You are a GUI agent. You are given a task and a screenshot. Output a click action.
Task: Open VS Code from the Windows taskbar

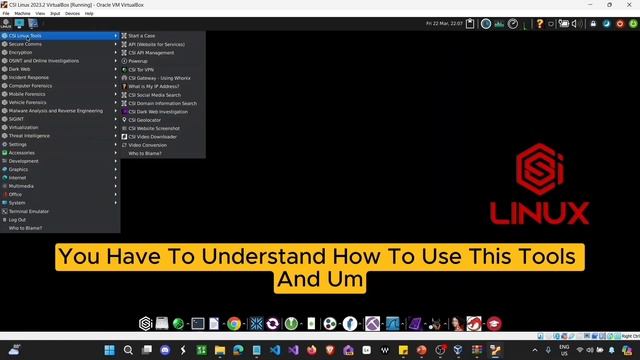tap(275, 350)
